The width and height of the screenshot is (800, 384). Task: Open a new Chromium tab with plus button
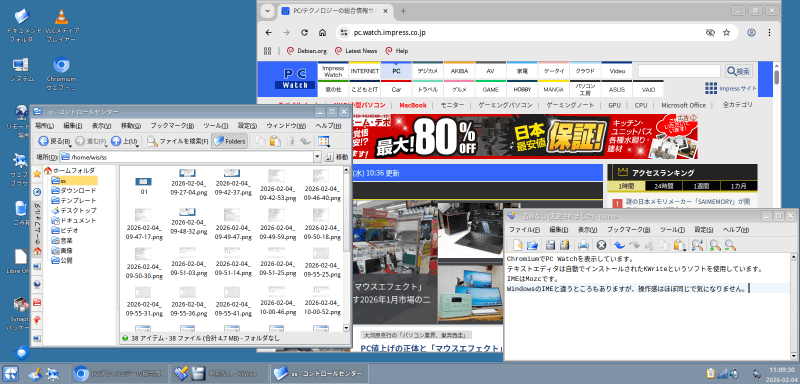403,11
